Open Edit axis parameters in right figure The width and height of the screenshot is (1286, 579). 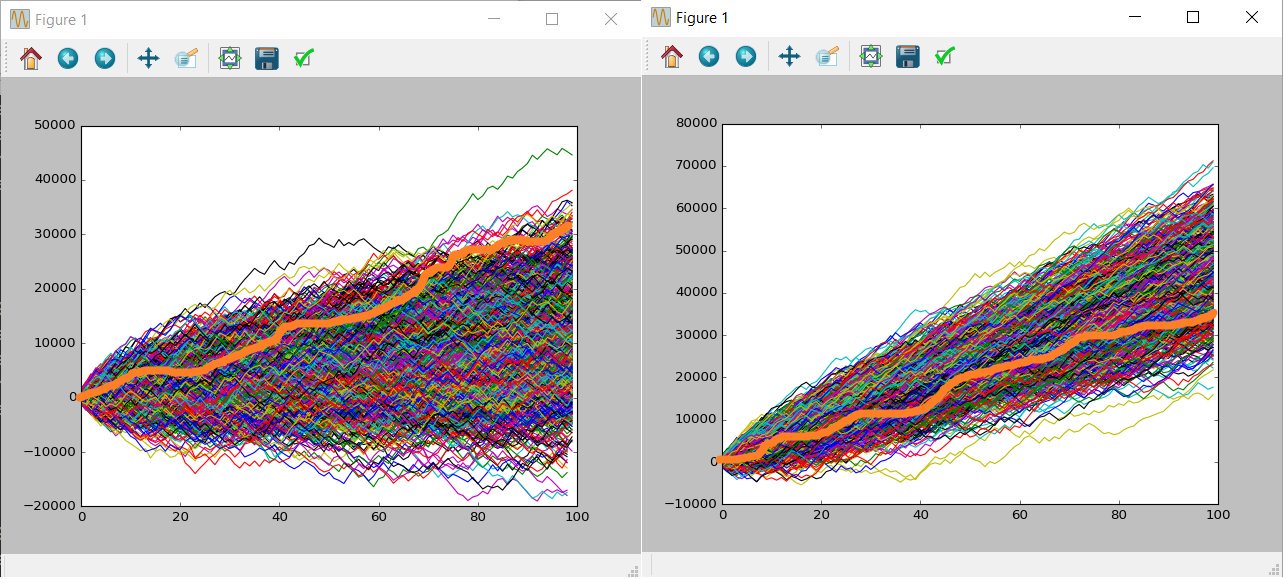click(x=945, y=56)
